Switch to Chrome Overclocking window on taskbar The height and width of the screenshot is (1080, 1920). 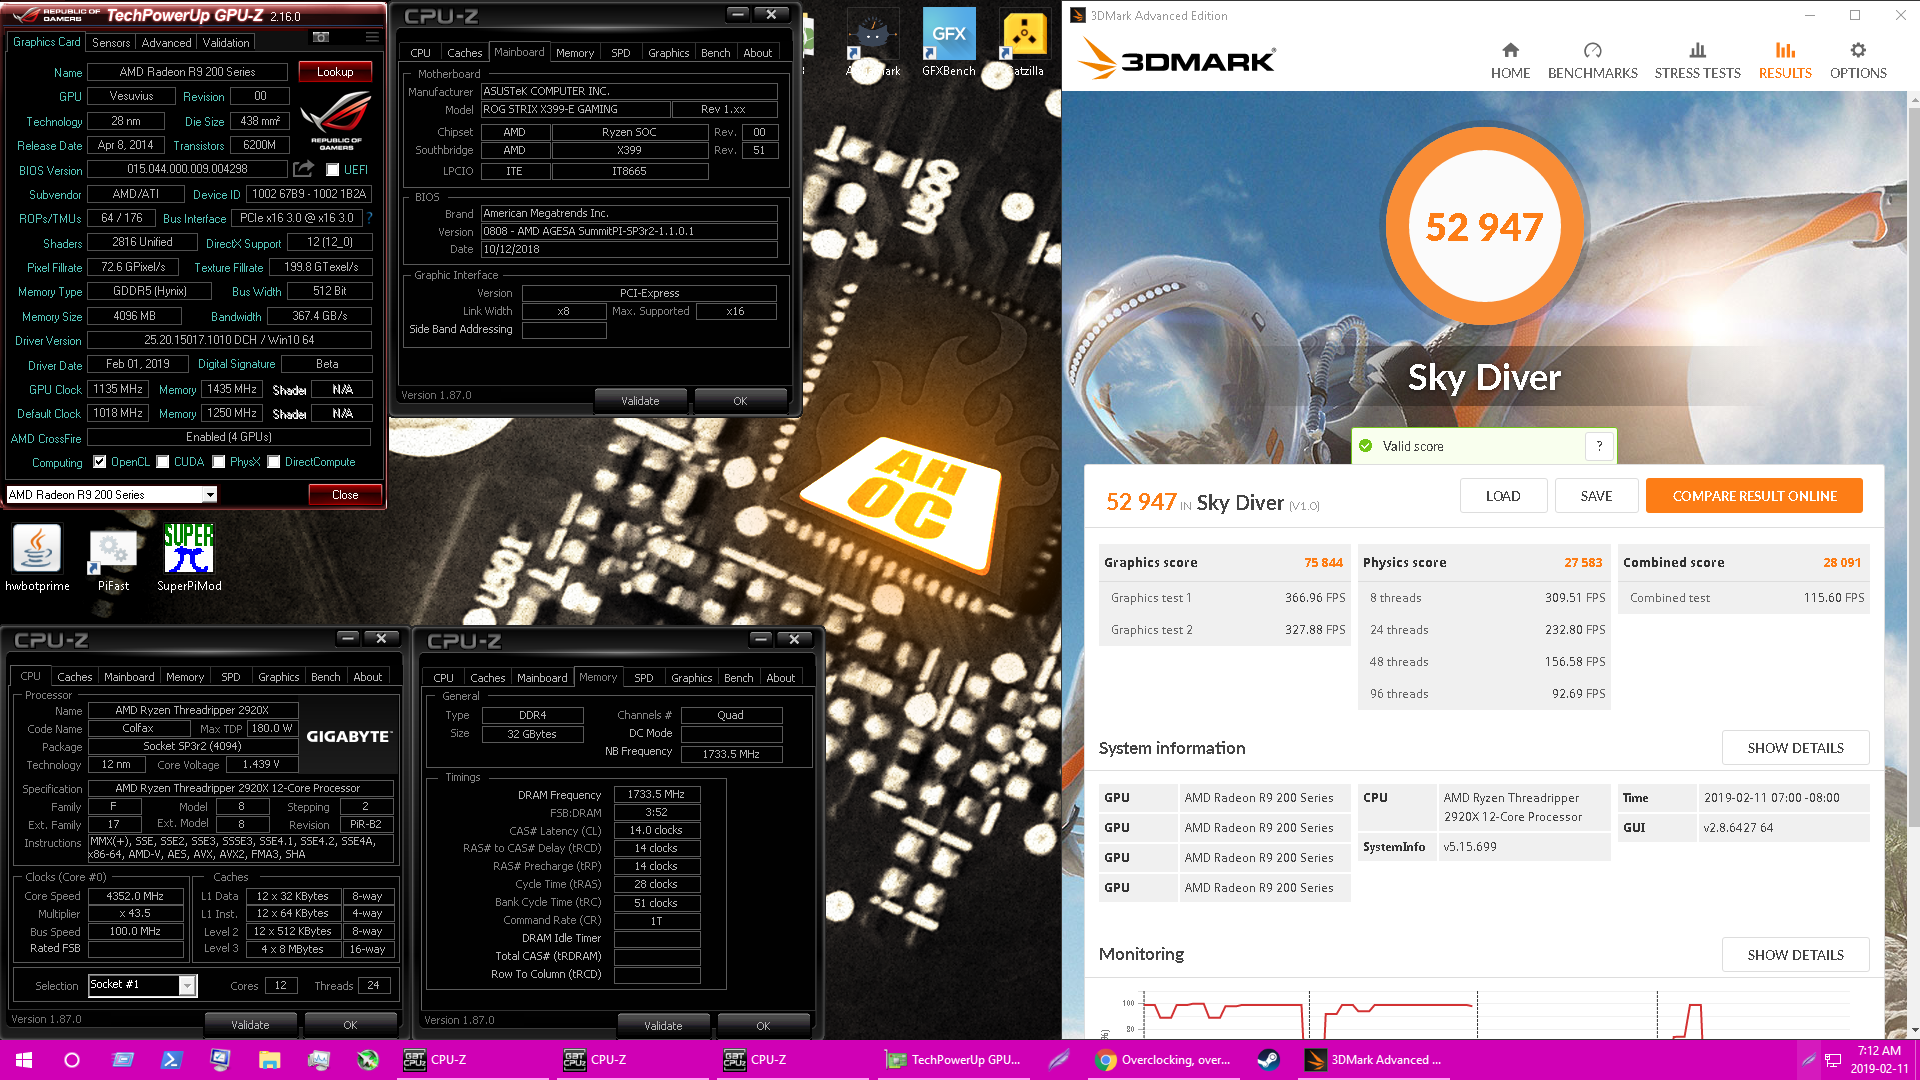(x=1163, y=1060)
